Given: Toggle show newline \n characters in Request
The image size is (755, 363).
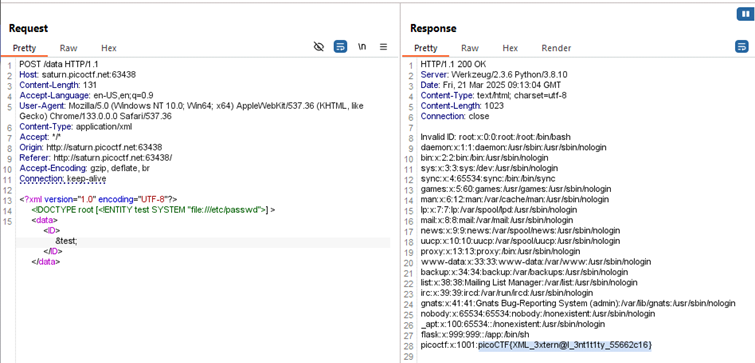Looking at the screenshot, I should click(x=362, y=47).
